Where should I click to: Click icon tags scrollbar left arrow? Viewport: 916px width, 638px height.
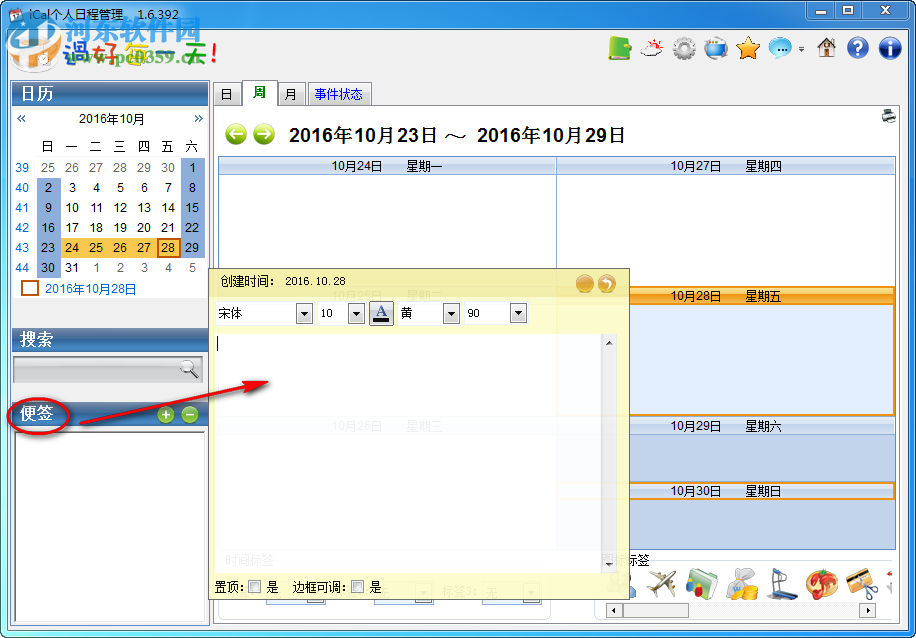pos(613,611)
